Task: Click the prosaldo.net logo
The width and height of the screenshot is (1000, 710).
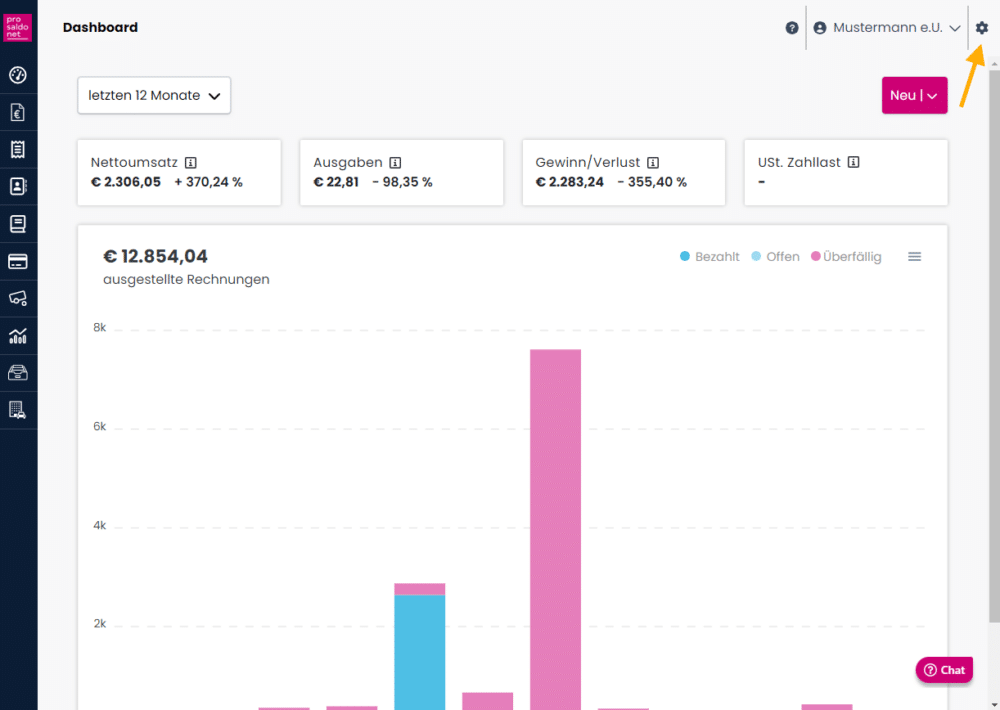Action: [x=18, y=27]
